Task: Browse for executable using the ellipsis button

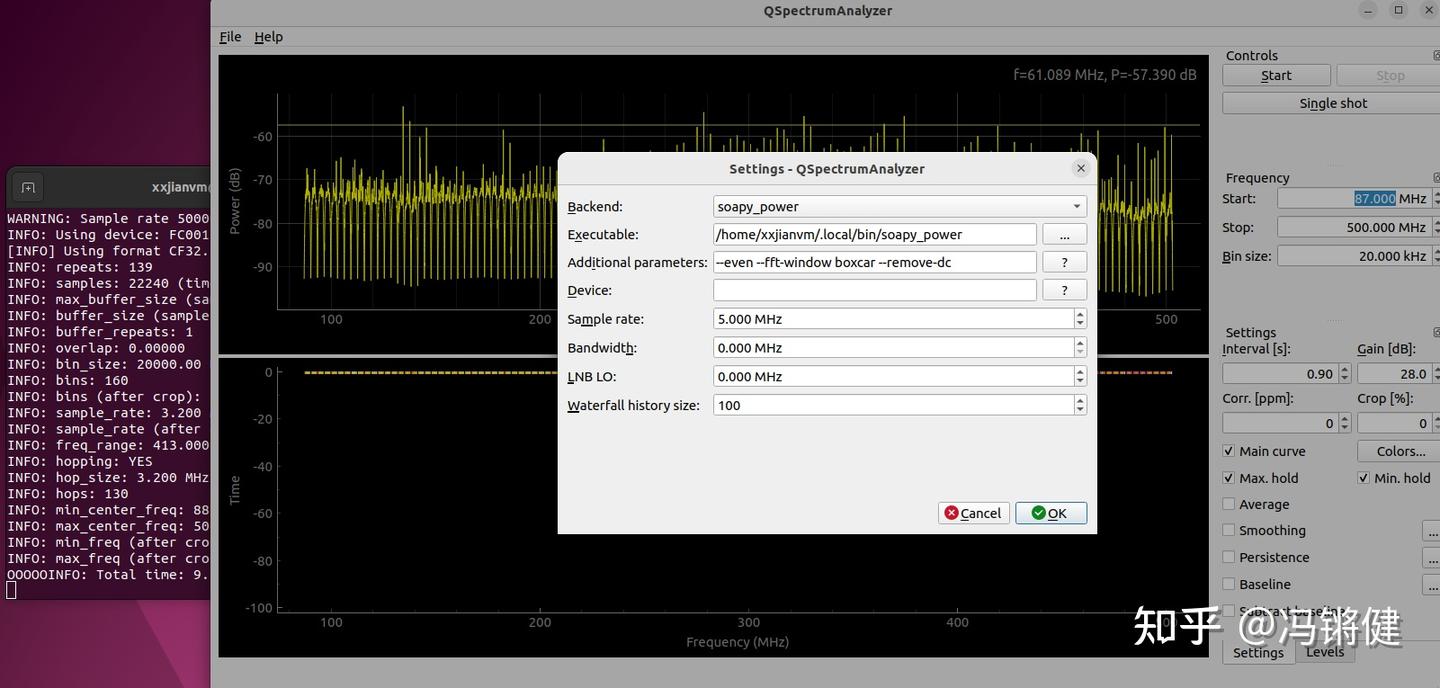Action: [x=1064, y=233]
